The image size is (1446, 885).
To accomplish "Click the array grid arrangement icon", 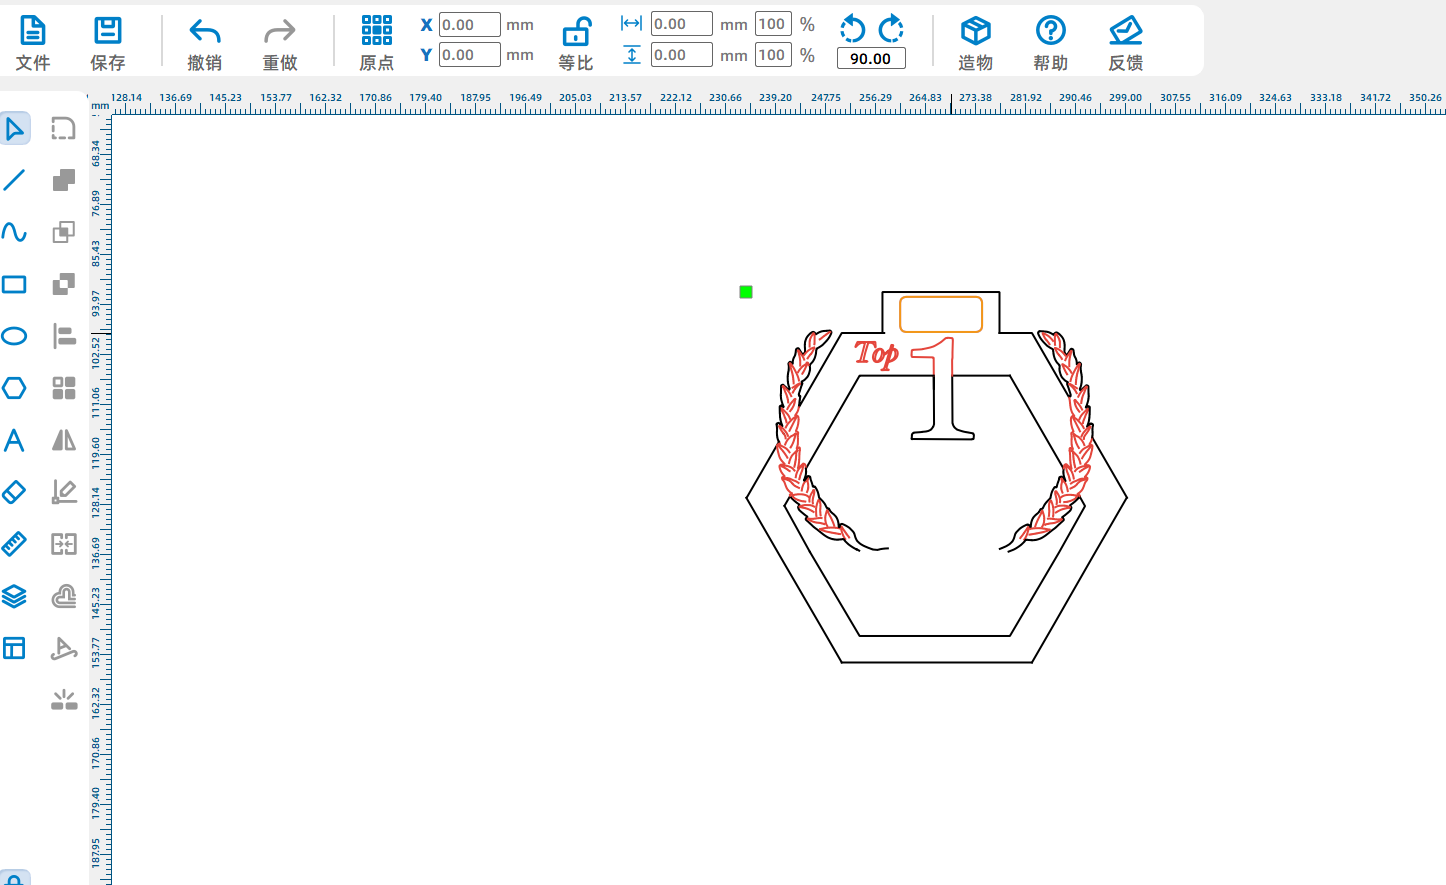I will coord(64,388).
